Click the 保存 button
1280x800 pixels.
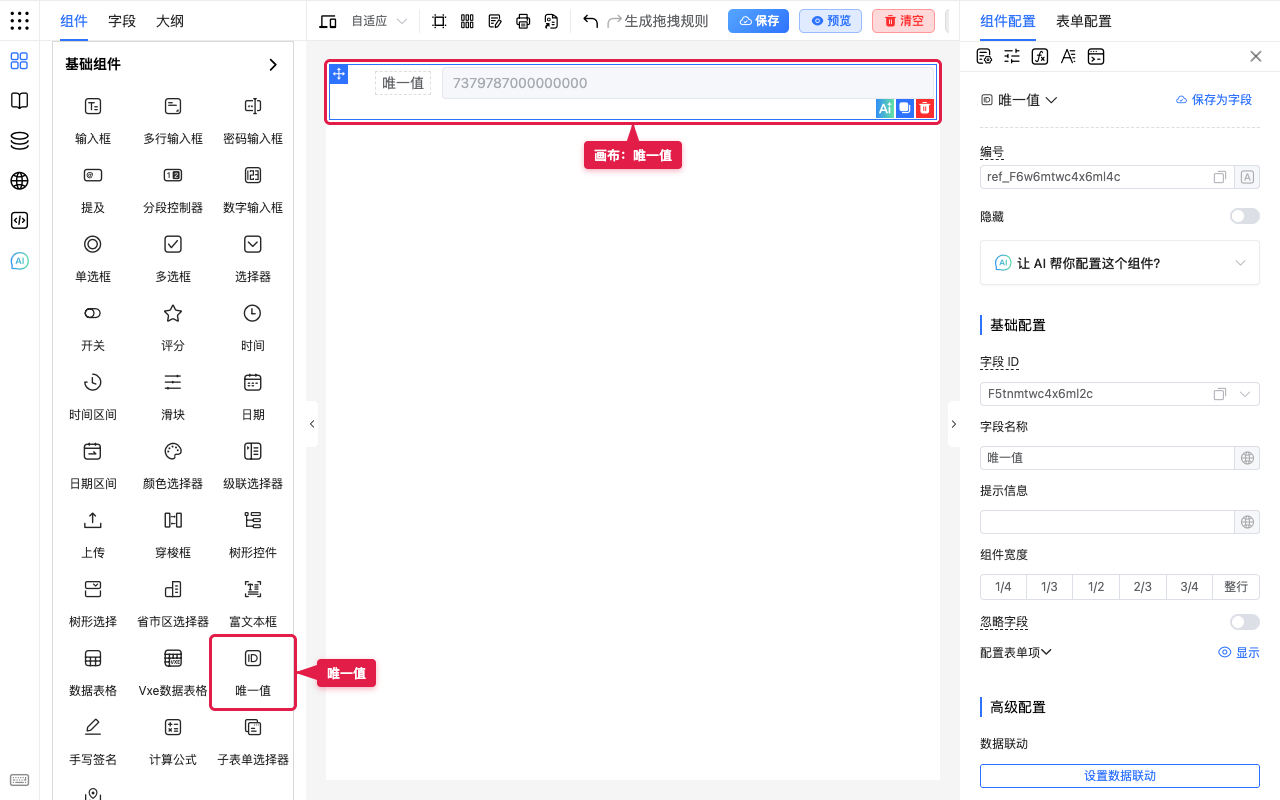759,21
